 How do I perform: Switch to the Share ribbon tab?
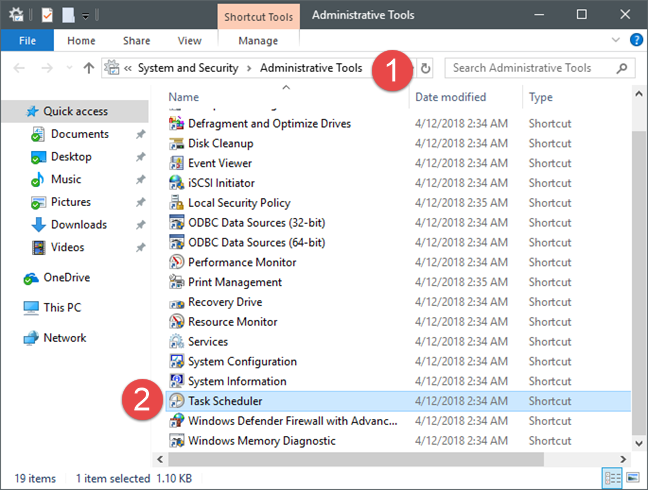pyautogui.click(x=136, y=40)
